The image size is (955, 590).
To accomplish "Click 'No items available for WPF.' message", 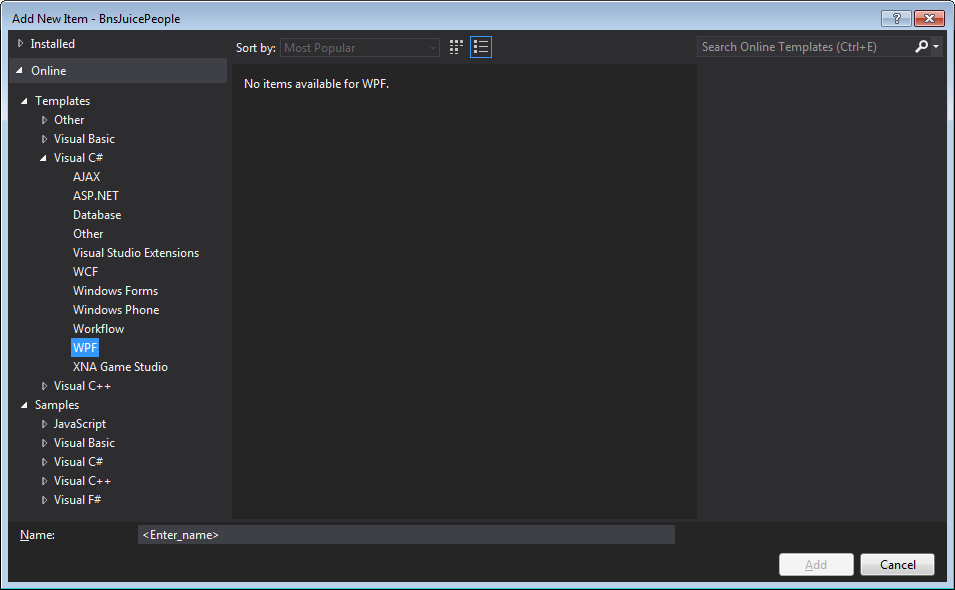I will (316, 84).
